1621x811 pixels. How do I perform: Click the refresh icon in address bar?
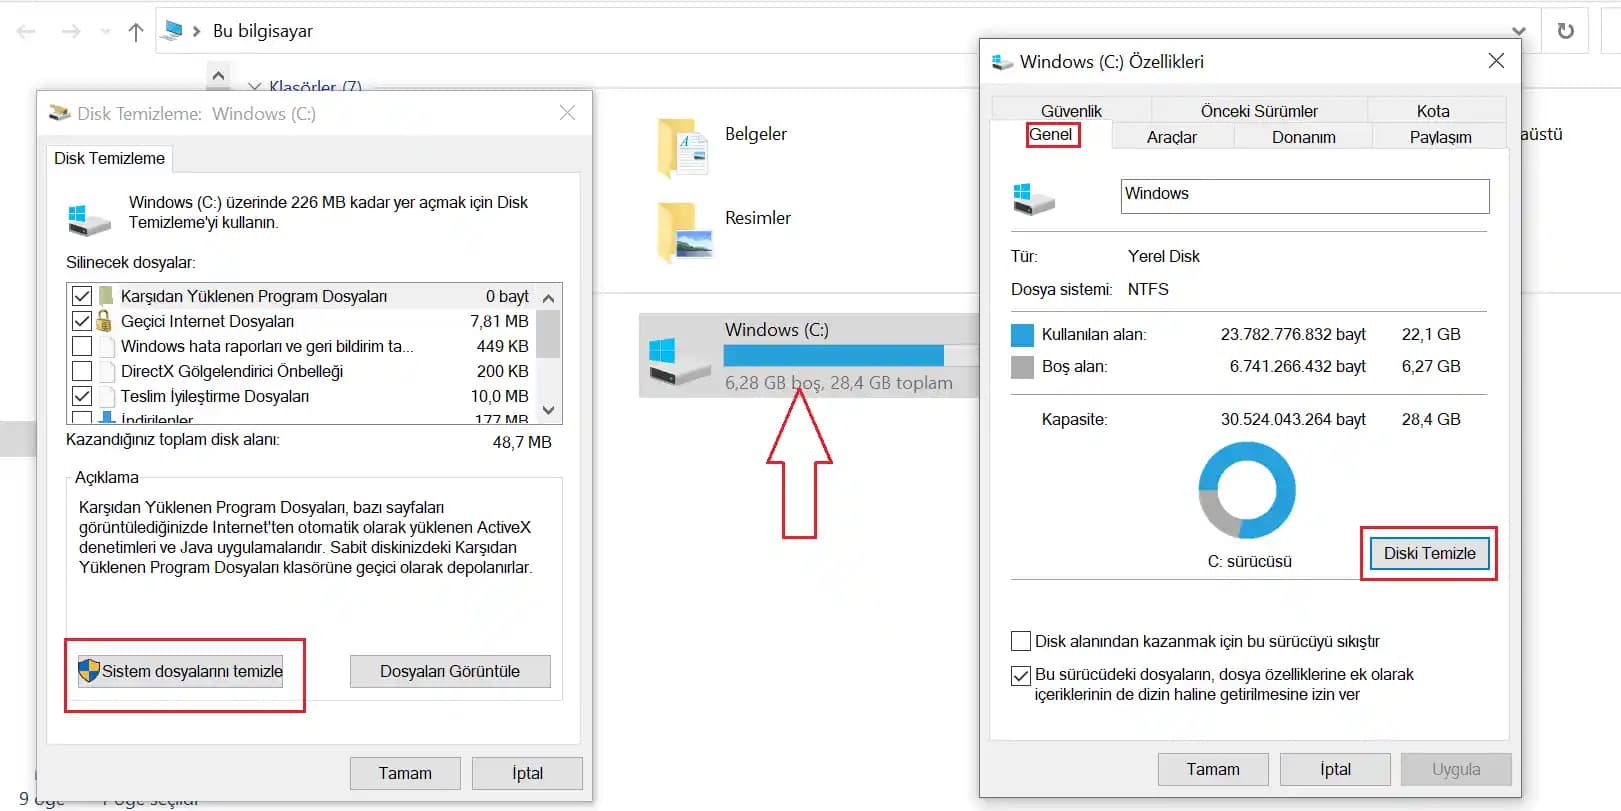point(1565,31)
